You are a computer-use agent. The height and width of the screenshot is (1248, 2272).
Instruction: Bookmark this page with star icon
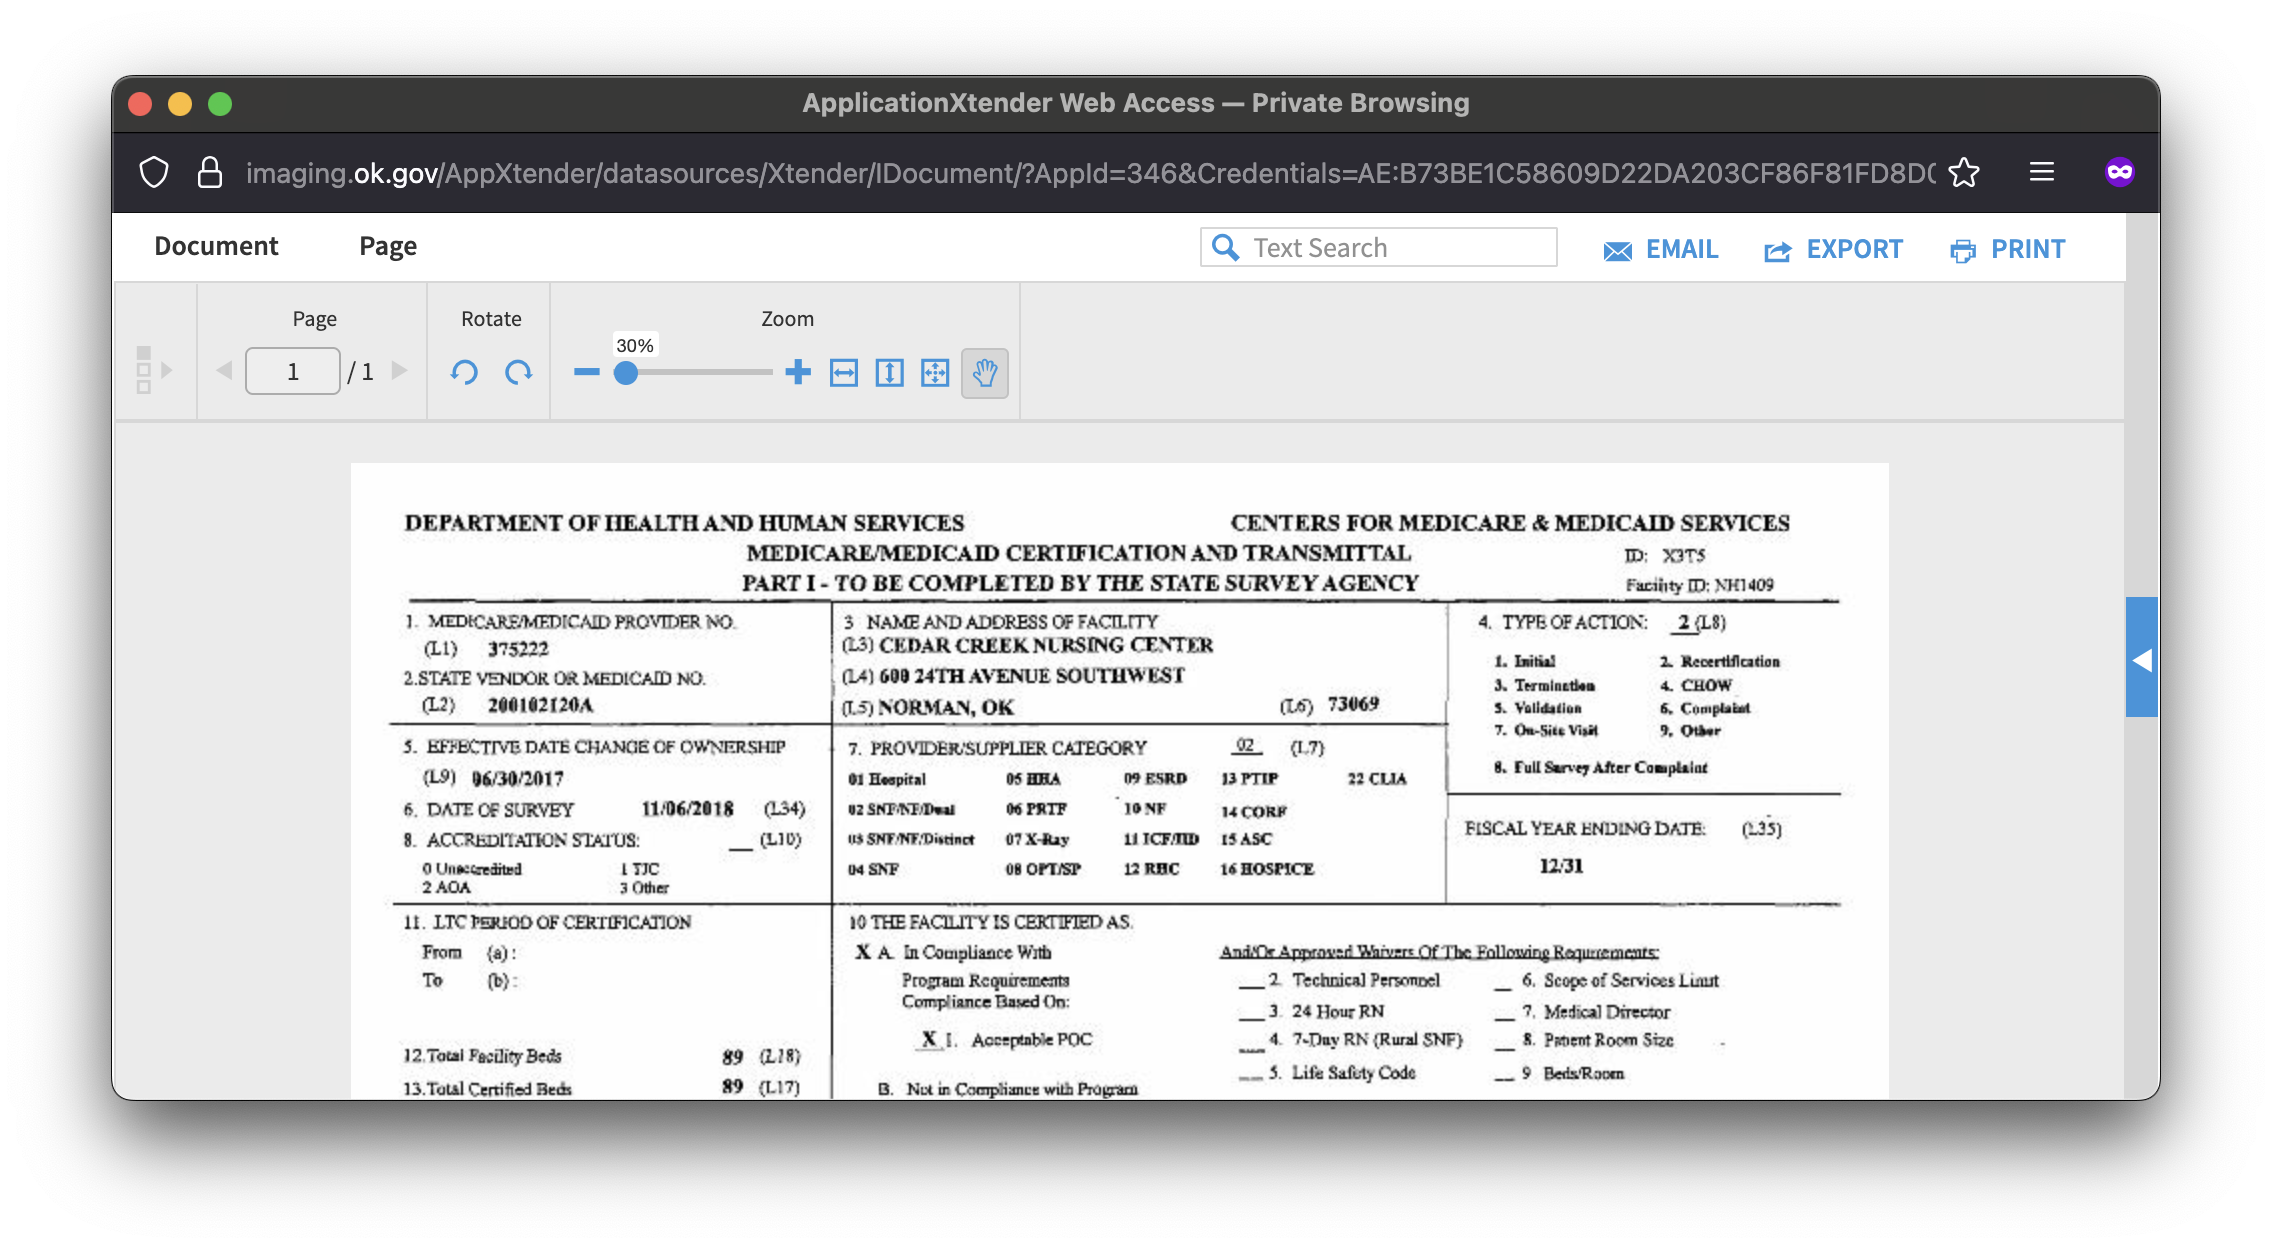point(1964,173)
